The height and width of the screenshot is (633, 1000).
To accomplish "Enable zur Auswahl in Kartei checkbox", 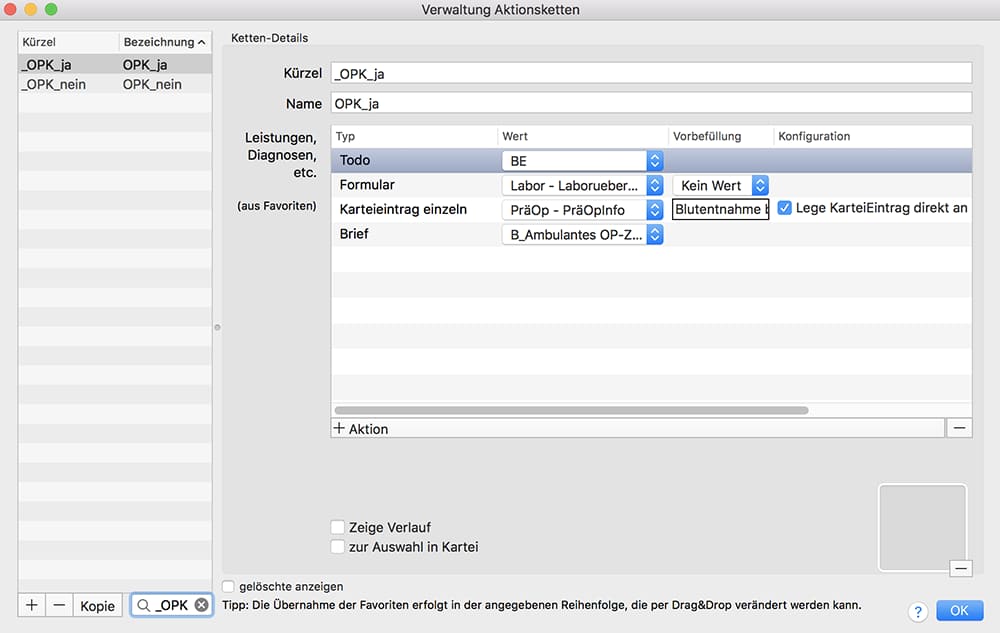I will 337,546.
